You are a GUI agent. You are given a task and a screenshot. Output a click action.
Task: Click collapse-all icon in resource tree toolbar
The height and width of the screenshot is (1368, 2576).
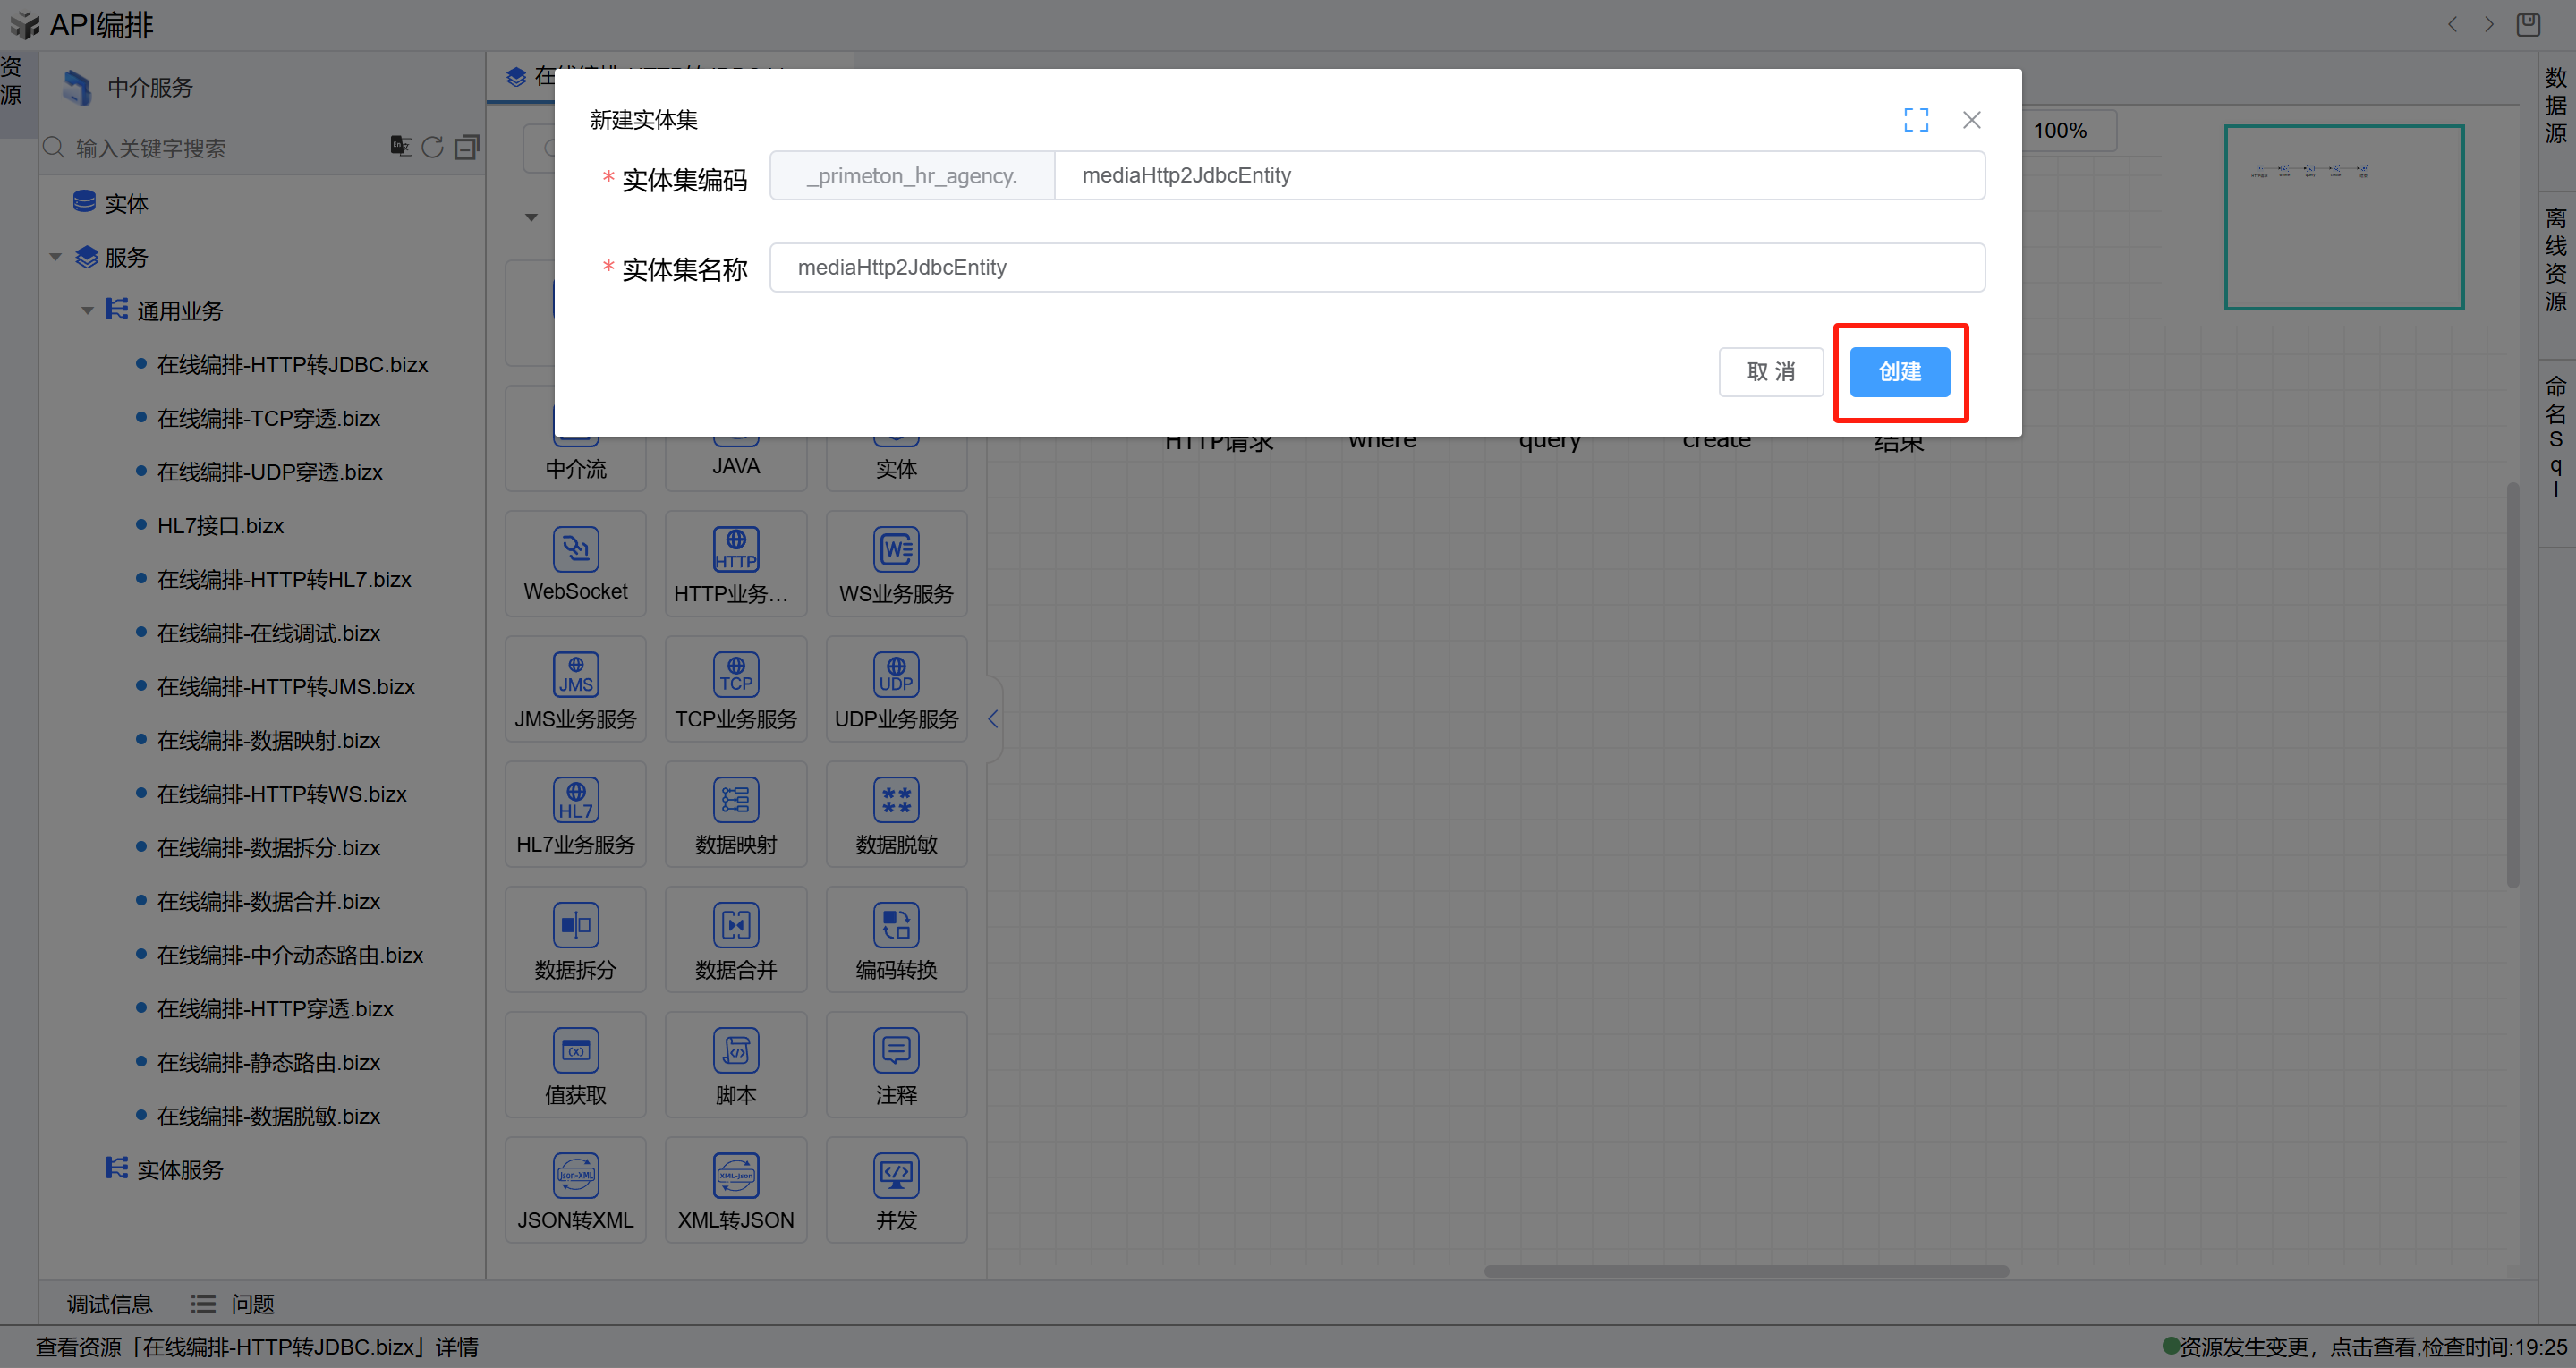[x=466, y=147]
